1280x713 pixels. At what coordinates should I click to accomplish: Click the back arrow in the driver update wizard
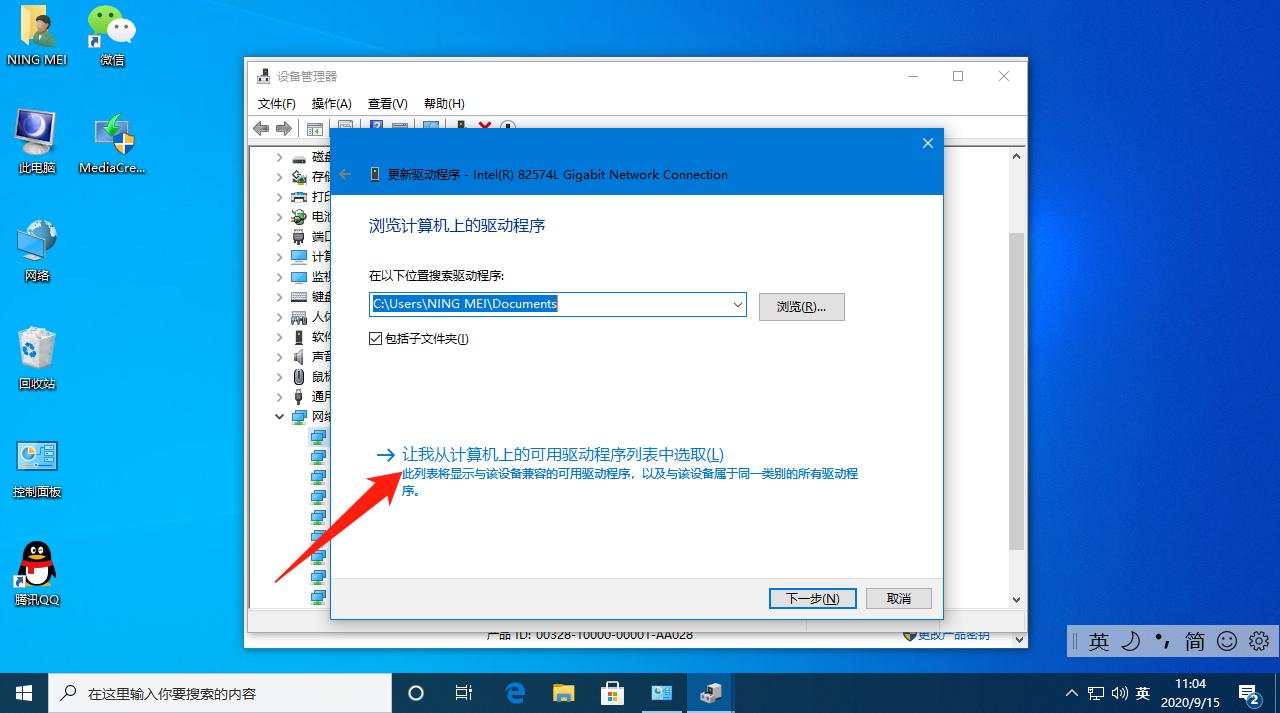pos(345,174)
